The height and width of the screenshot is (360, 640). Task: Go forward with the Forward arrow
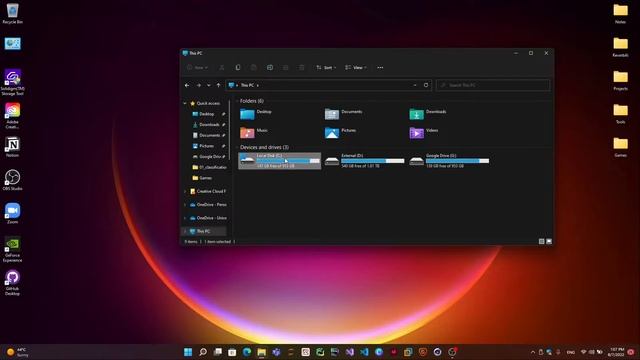(199, 85)
